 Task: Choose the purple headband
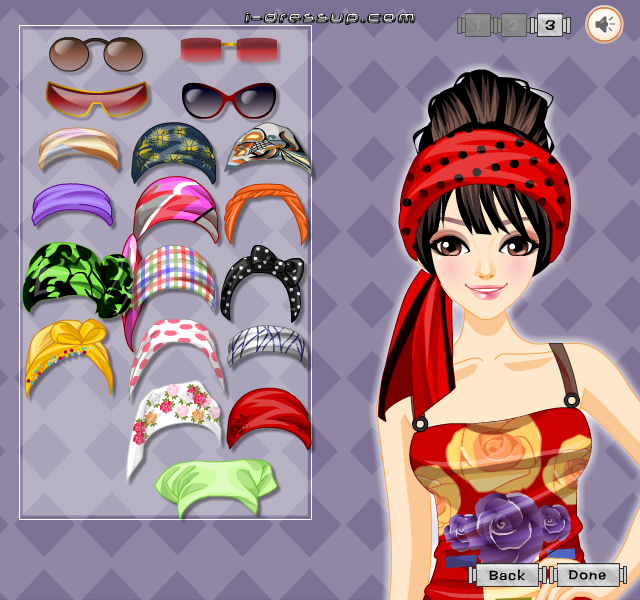(x=72, y=204)
